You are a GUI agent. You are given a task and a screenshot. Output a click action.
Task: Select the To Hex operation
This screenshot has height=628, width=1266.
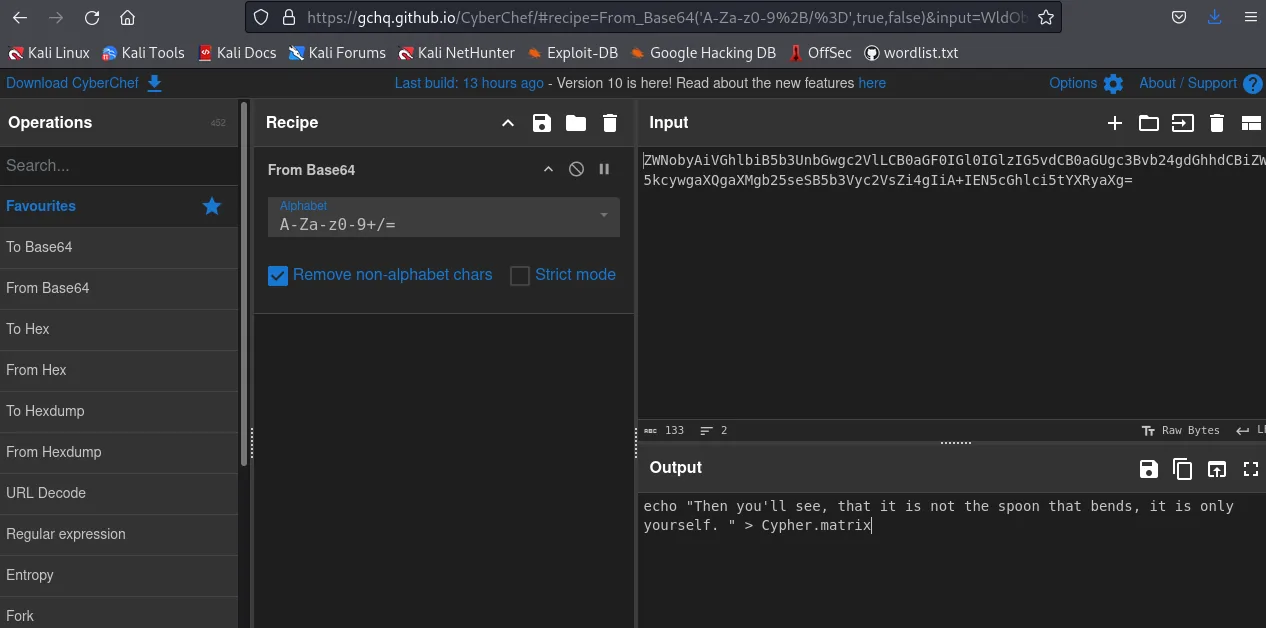[119, 329]
